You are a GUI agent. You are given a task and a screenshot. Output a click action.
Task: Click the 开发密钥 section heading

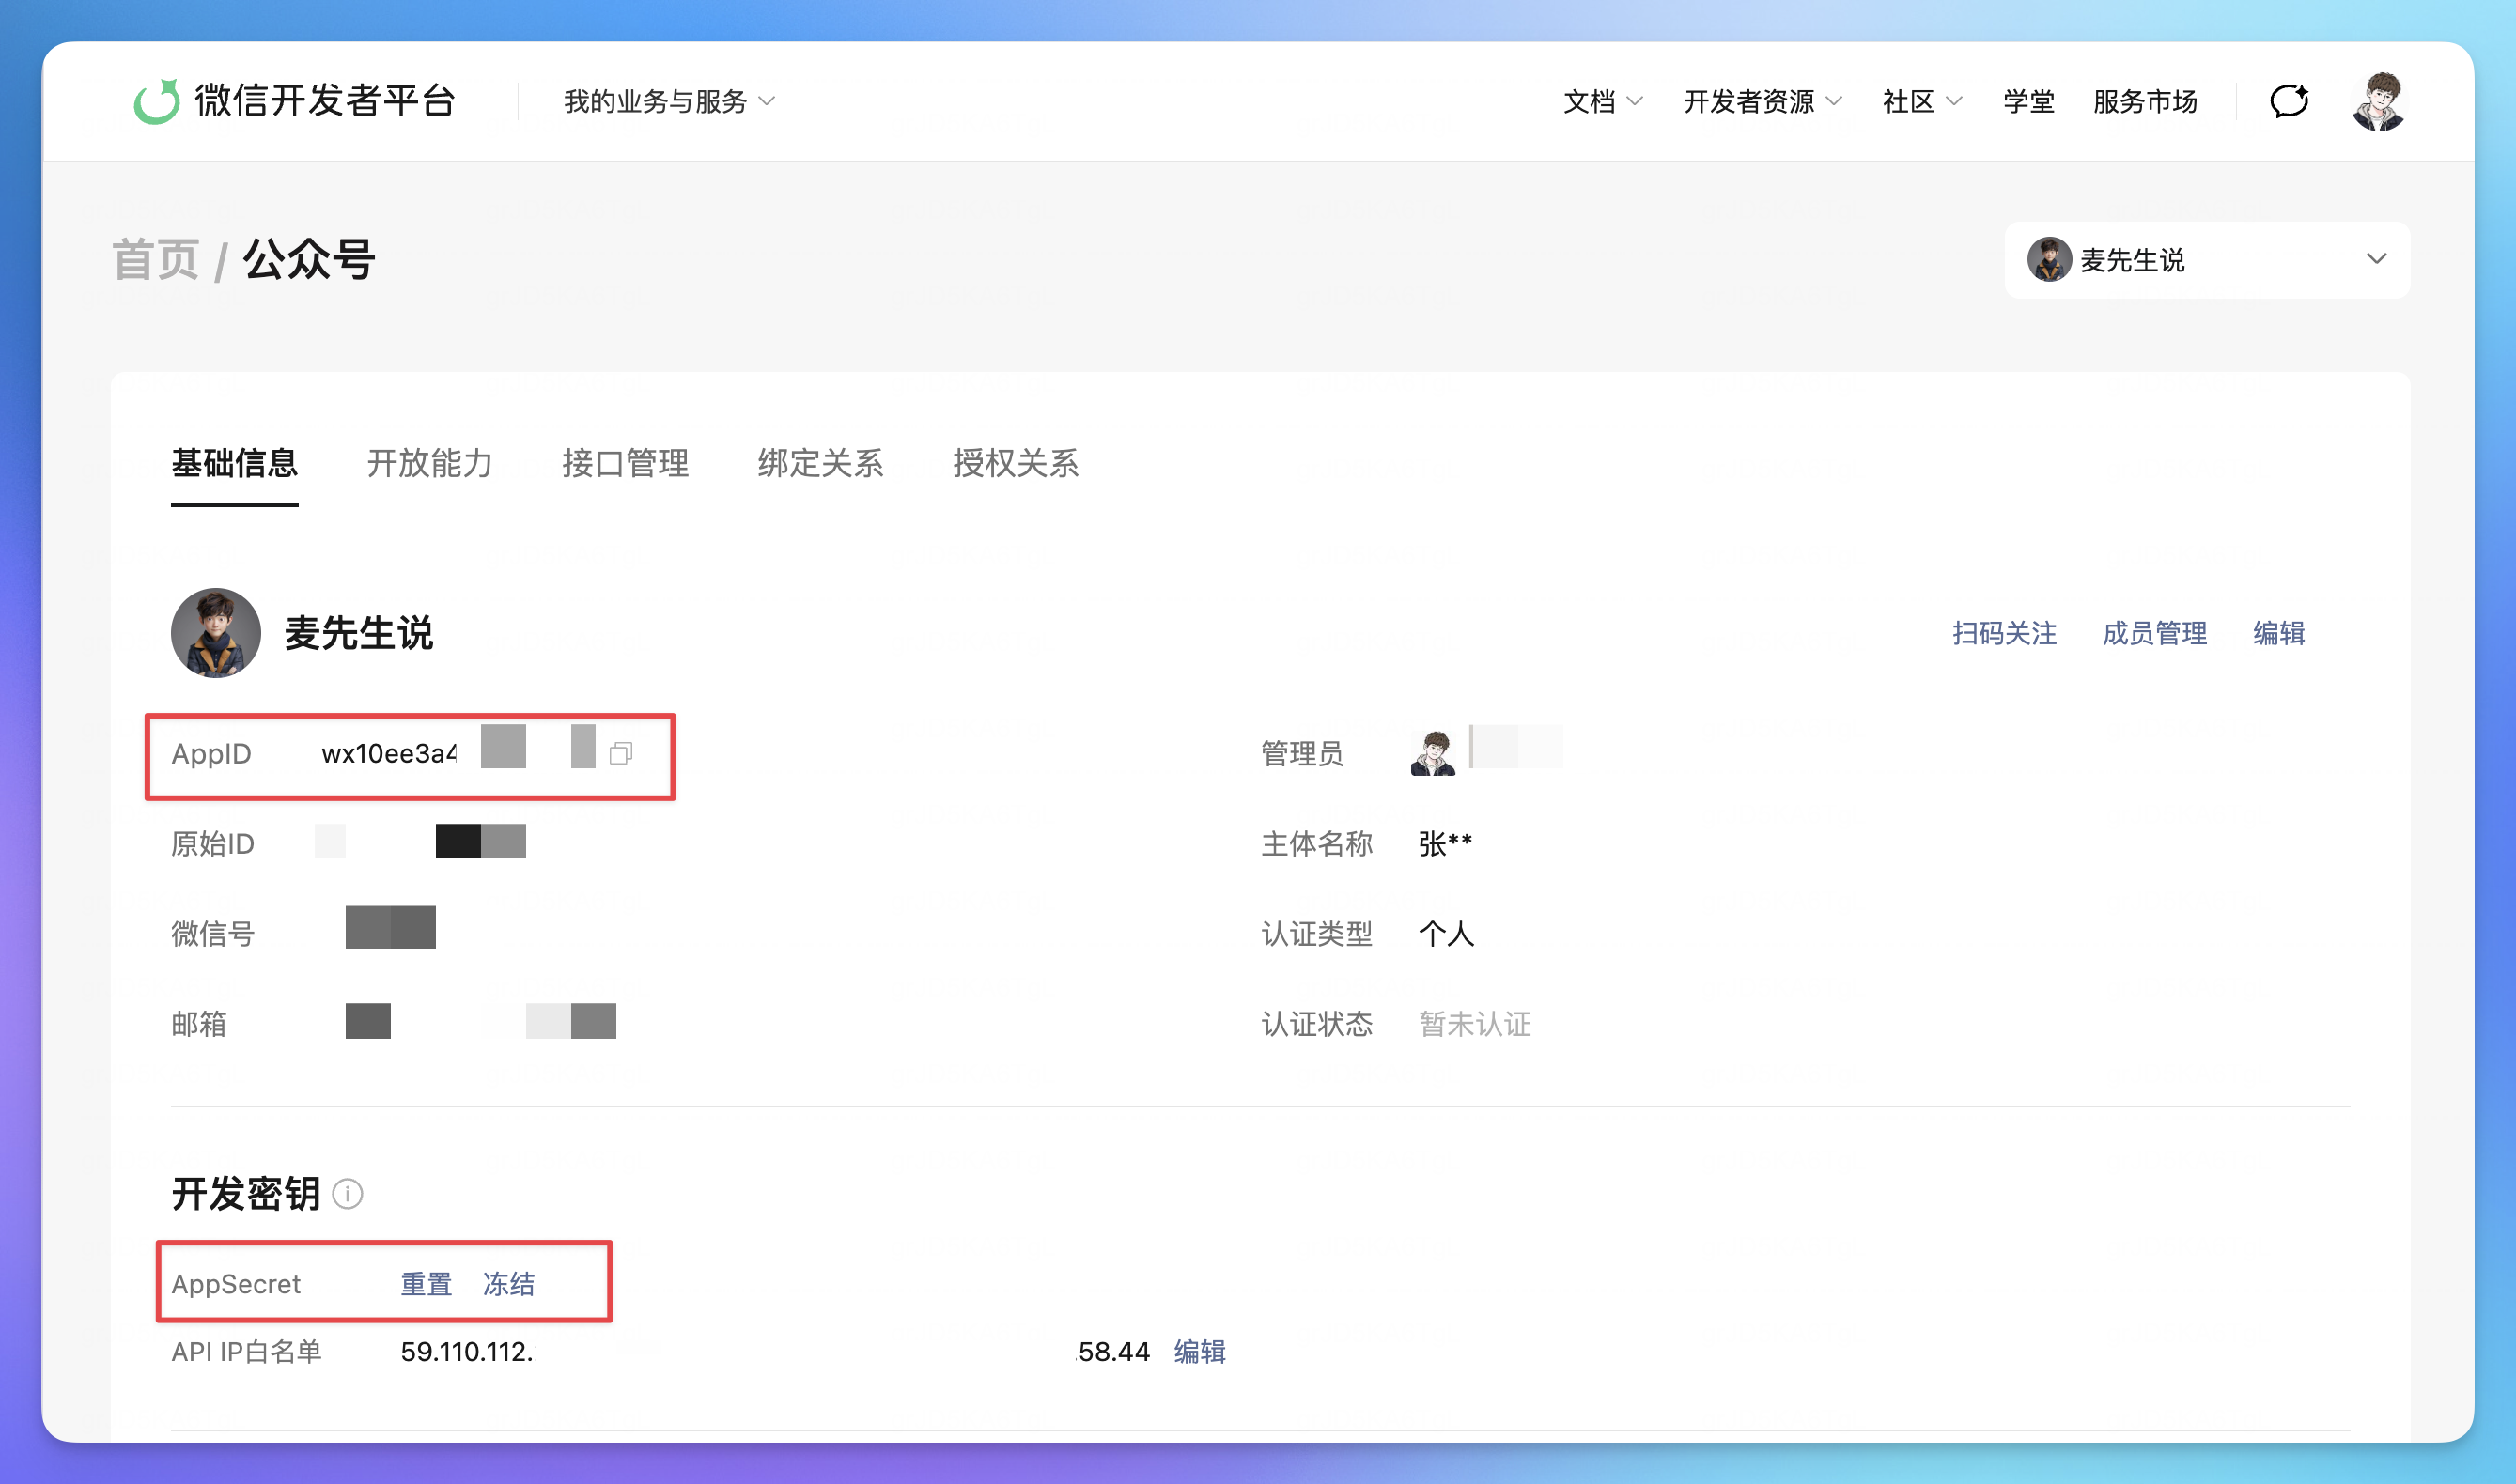pos(246,1193)
